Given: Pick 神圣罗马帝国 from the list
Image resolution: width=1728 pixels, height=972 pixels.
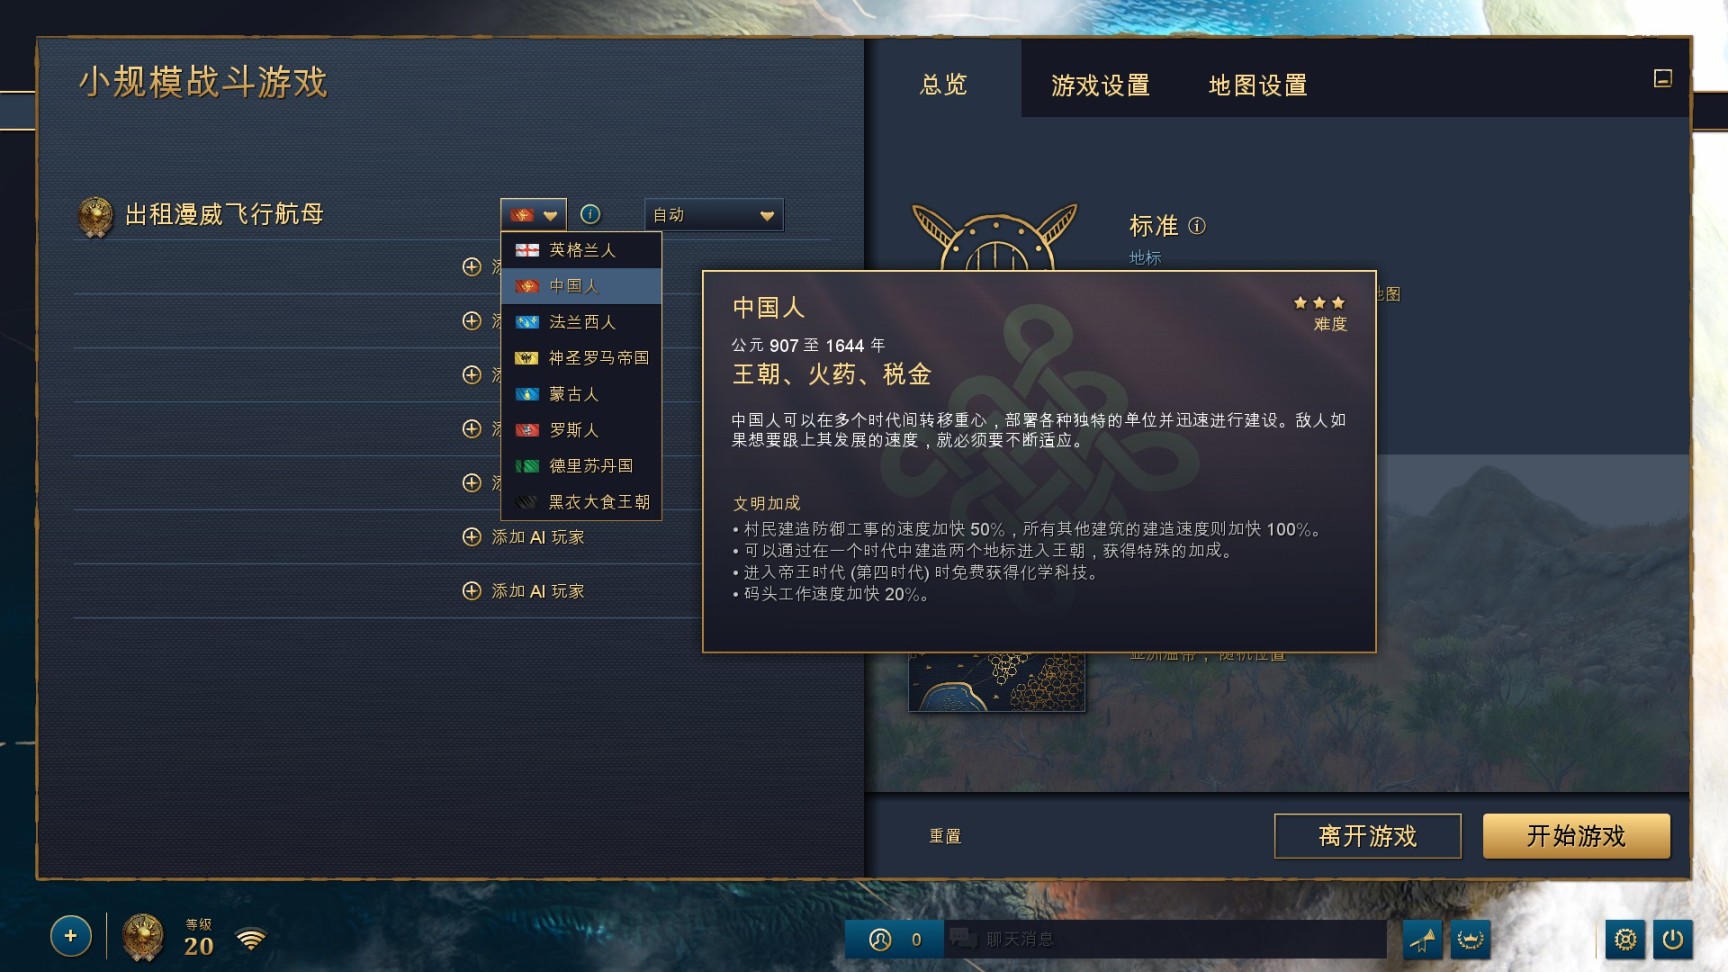Looking at the screenshot, I should coord(581,358).
